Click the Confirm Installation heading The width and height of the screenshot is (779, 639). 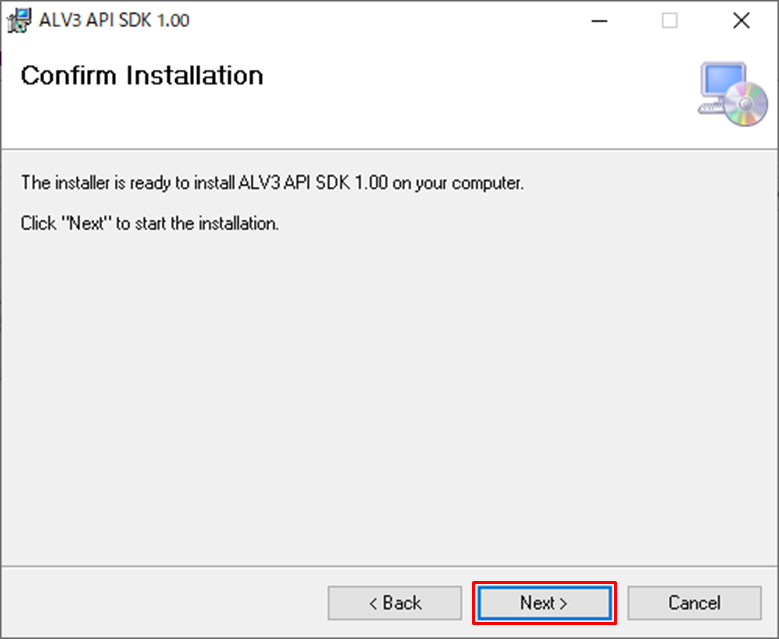click(142, 76)
